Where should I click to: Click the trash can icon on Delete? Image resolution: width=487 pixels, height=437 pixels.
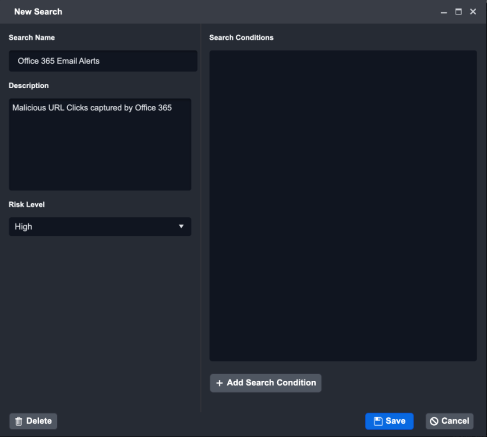click(x=19, y=421)
